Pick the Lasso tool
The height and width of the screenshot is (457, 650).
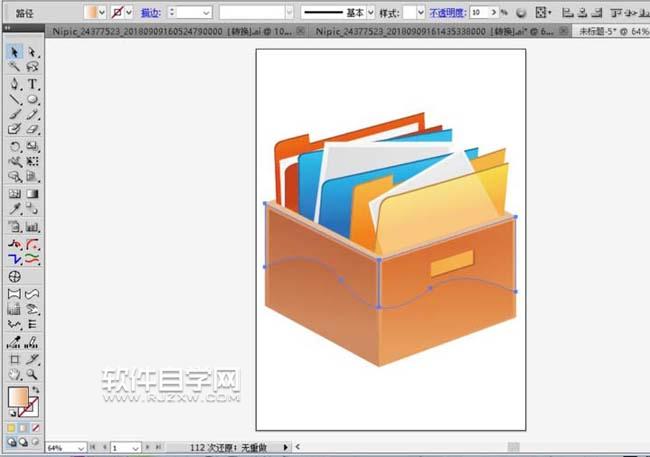[x=32, y=67]
